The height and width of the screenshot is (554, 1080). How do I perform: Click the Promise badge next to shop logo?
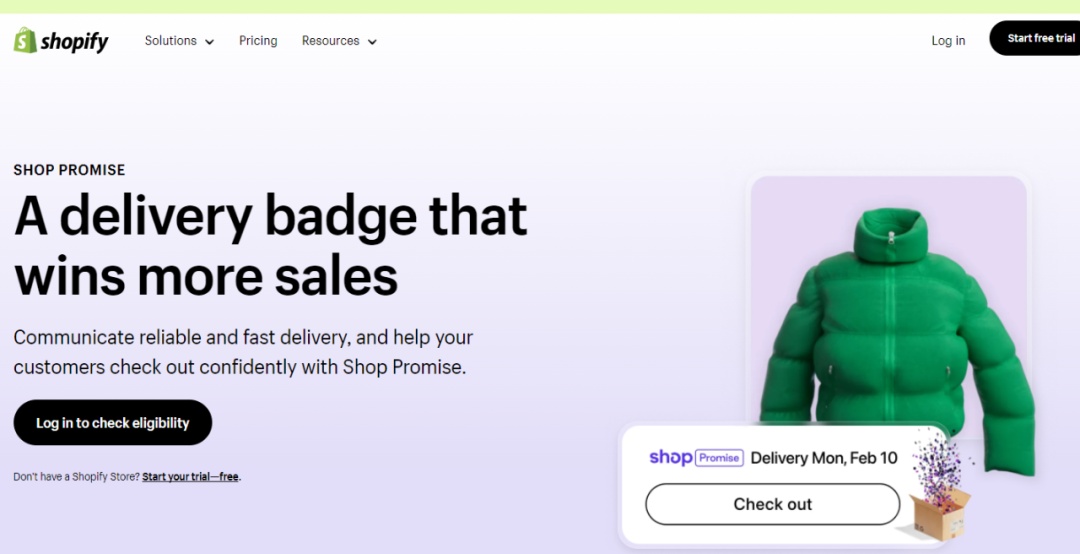[x=719, y=458]
